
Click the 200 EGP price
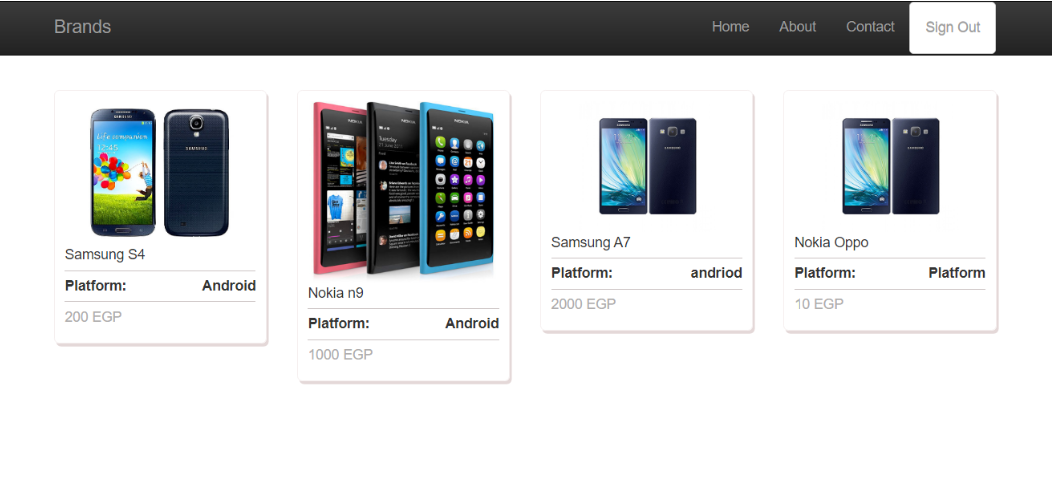point(93,317)
